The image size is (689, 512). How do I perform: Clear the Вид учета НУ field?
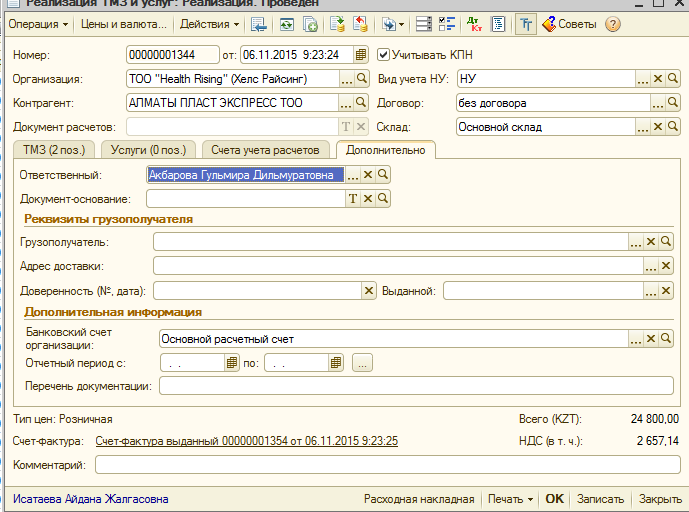click(x=658, y=79)
